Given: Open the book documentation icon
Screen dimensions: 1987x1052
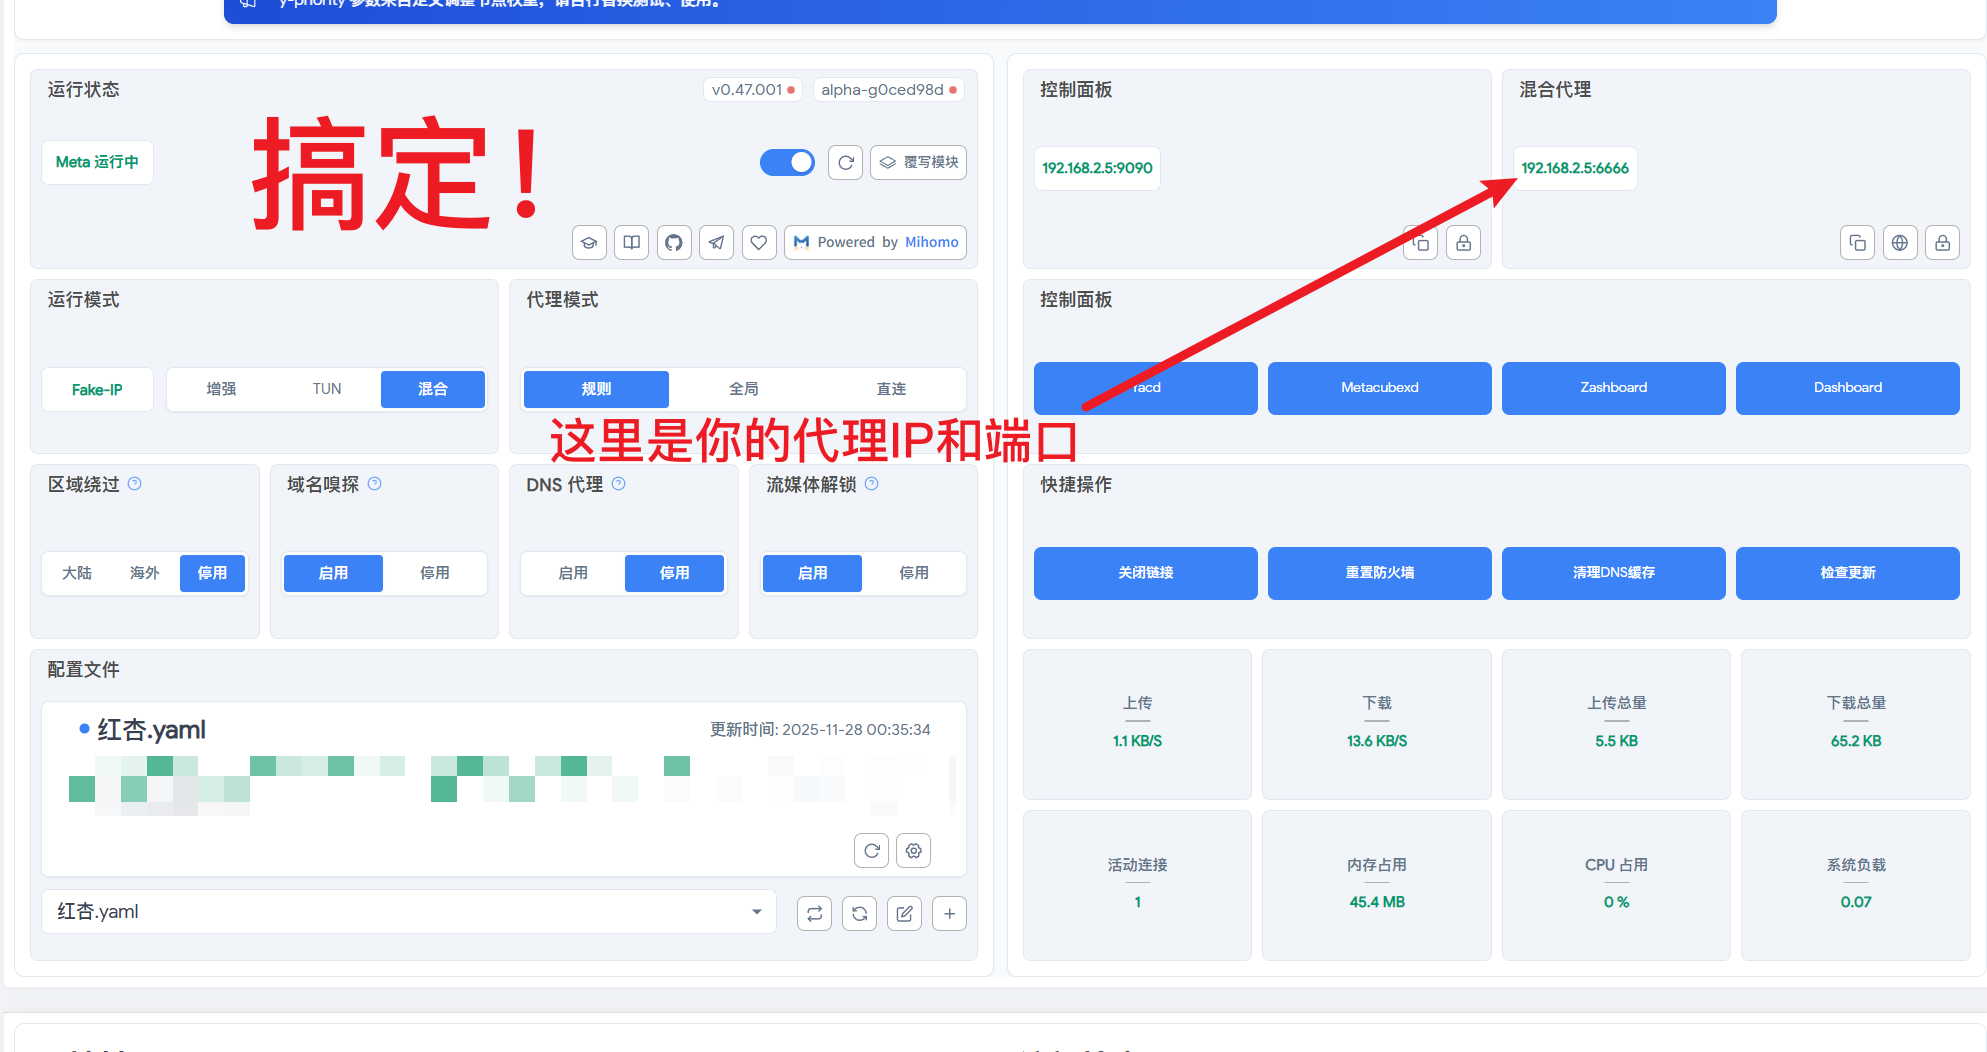Looking at the screenshot, I should click(x=632, y=242).
